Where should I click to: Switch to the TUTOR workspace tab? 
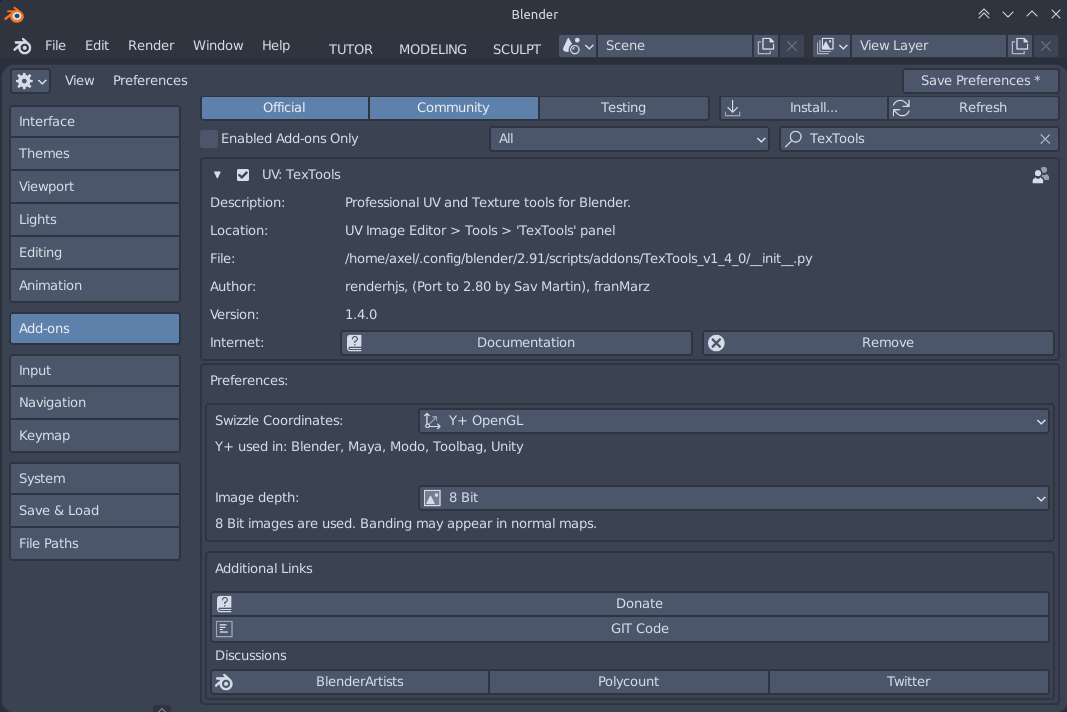350,49
